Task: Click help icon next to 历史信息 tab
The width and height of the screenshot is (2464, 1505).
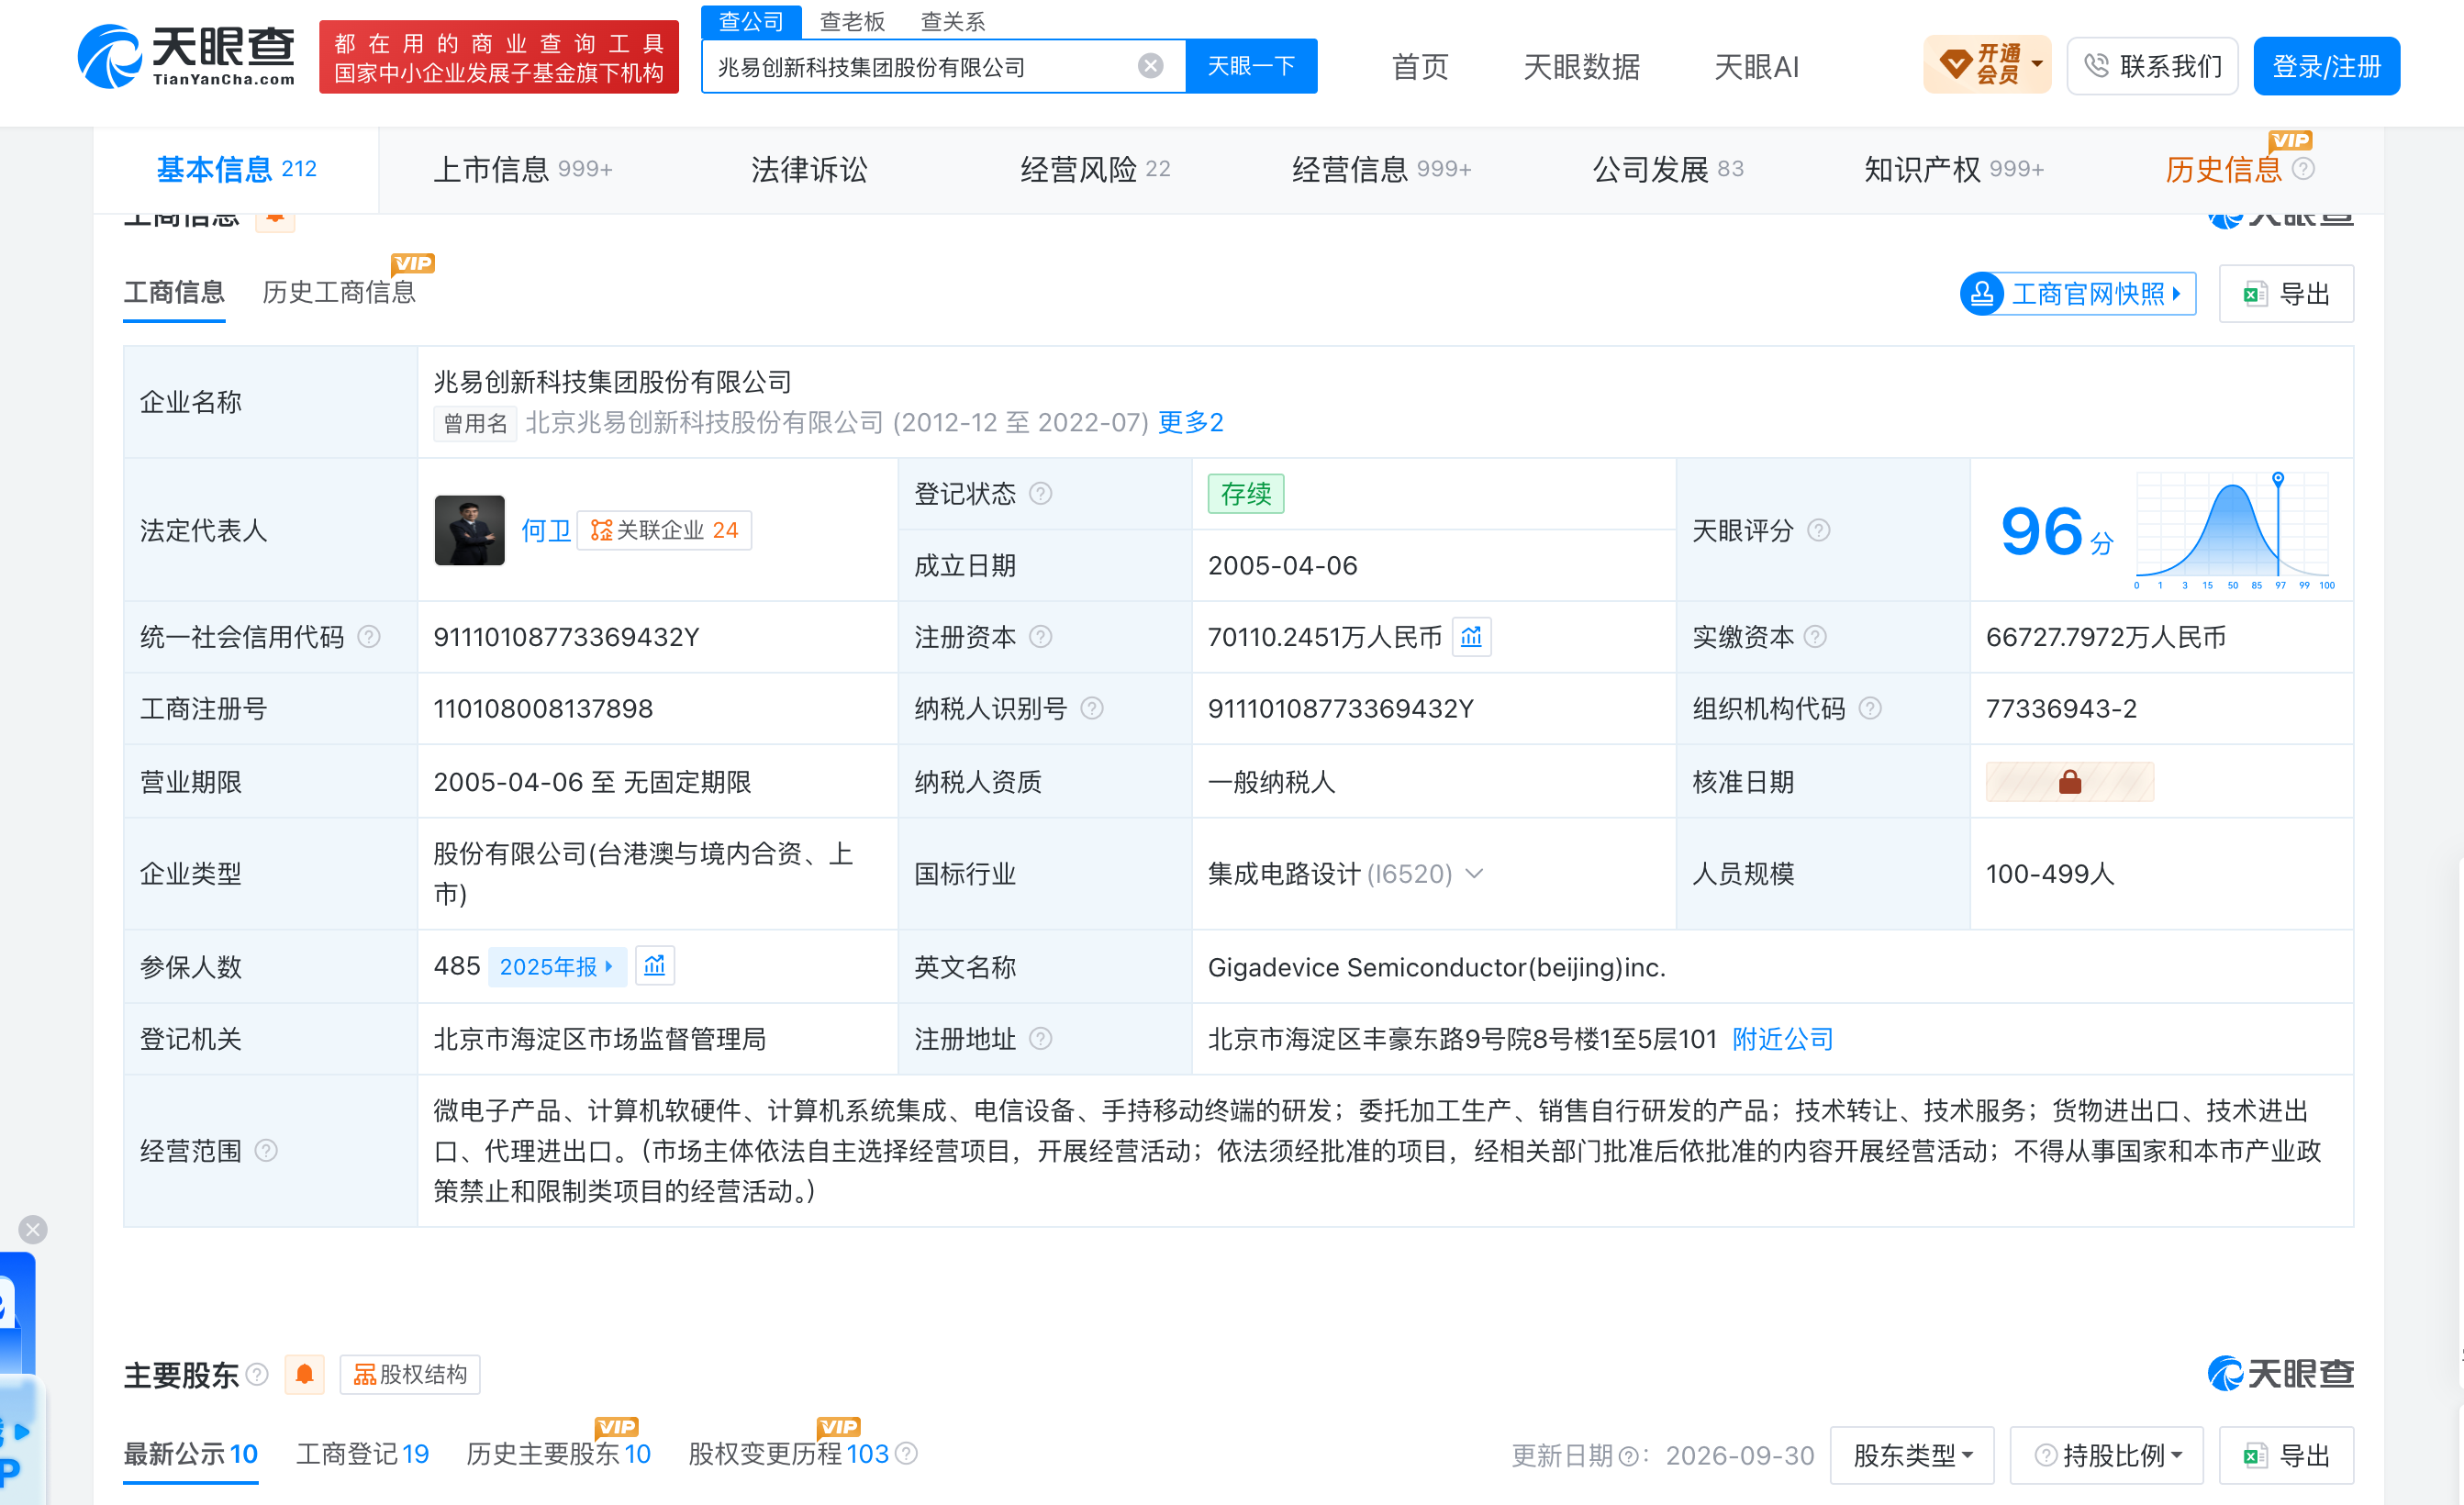Action: coord(2303,169)
